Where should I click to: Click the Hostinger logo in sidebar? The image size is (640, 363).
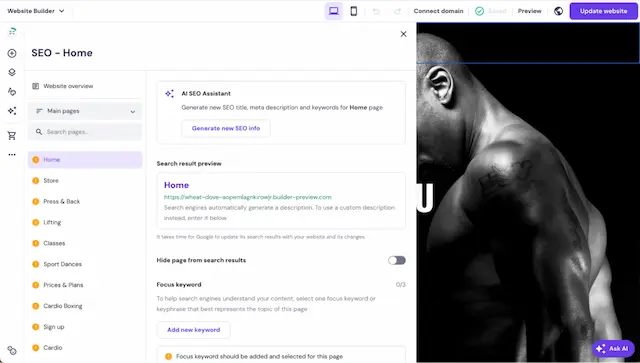(12, 31)
